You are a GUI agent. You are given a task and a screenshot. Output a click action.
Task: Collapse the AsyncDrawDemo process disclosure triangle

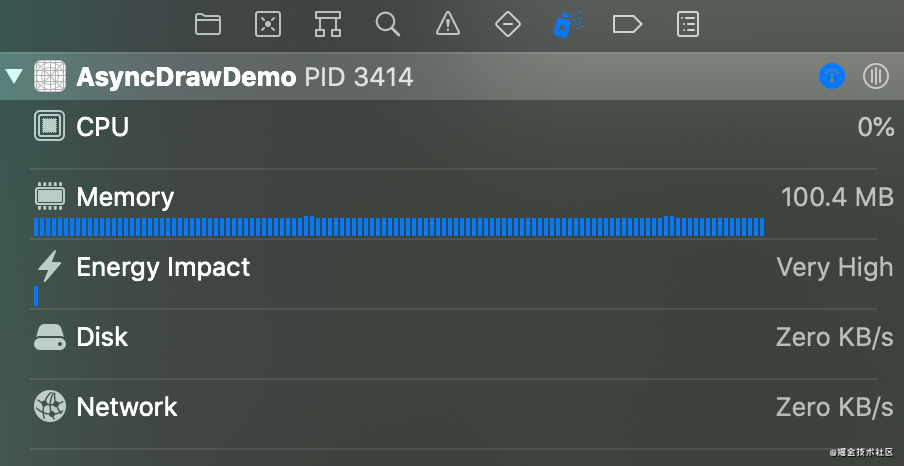tap(14, 76)
